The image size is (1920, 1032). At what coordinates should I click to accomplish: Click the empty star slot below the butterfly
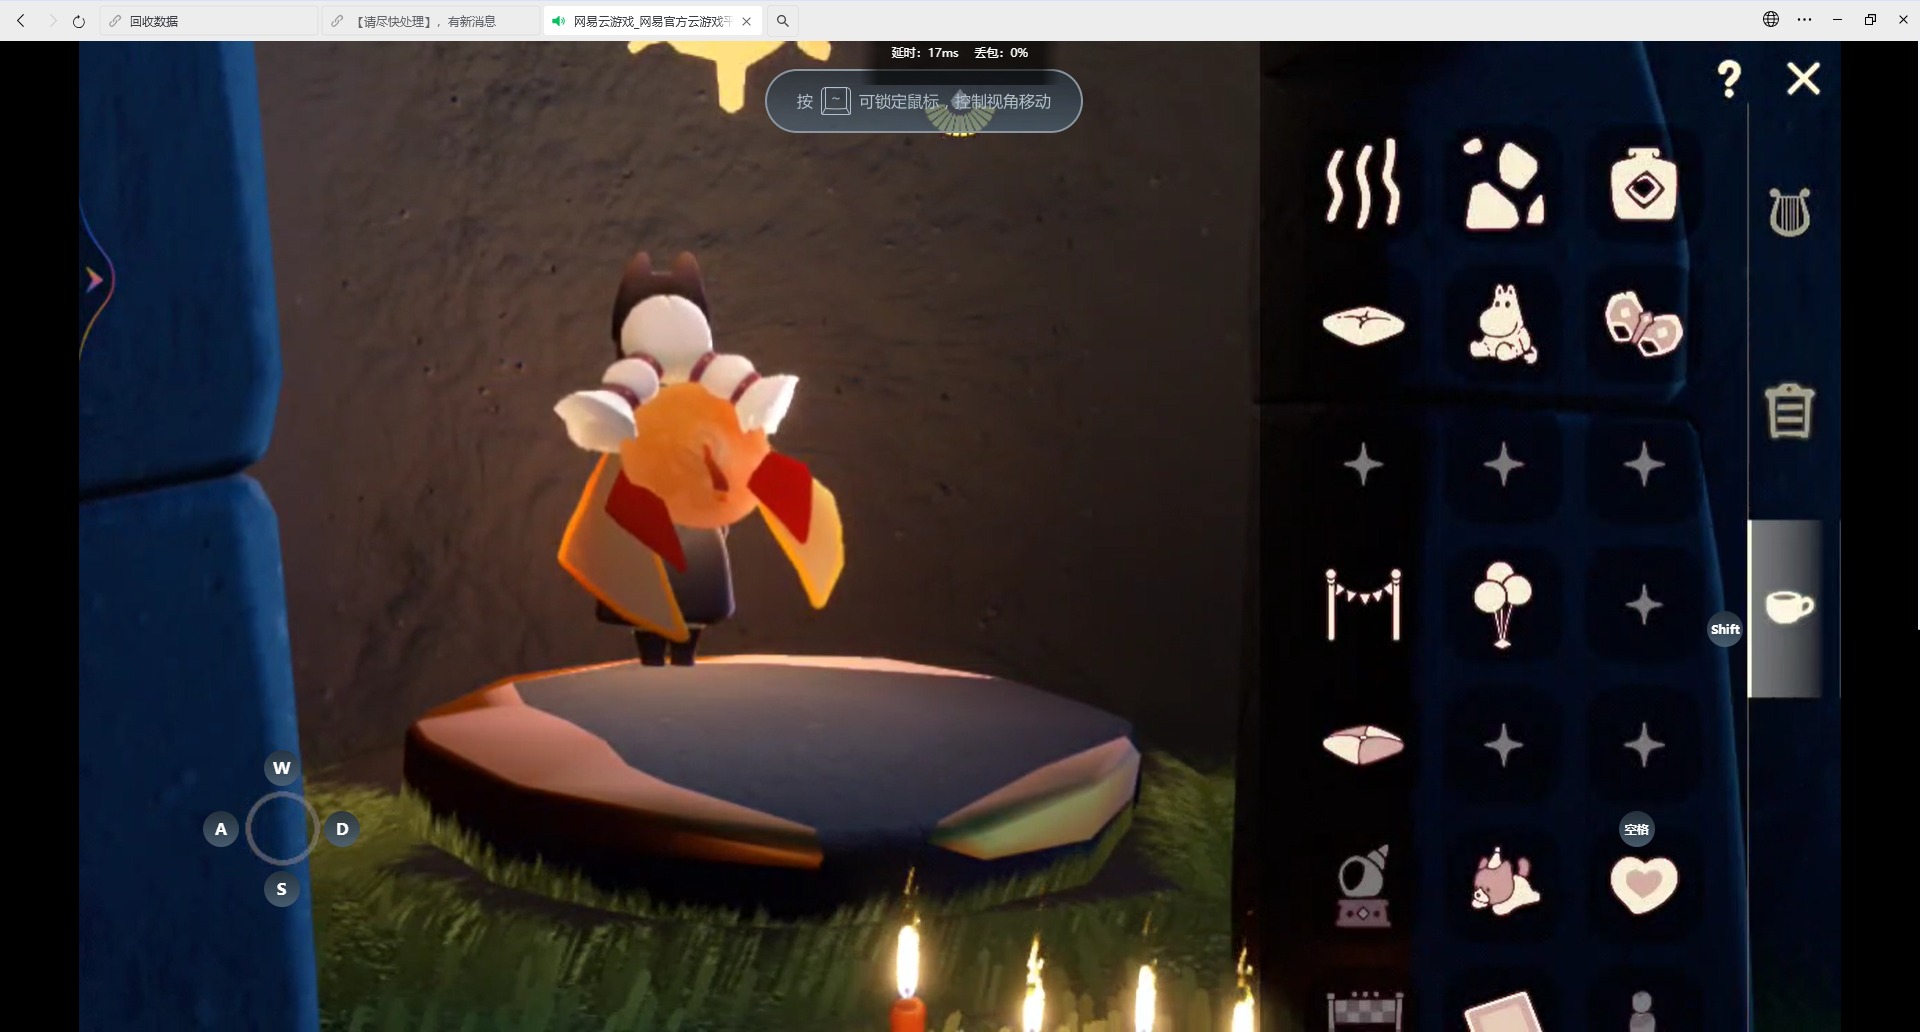pos(1644,465)
